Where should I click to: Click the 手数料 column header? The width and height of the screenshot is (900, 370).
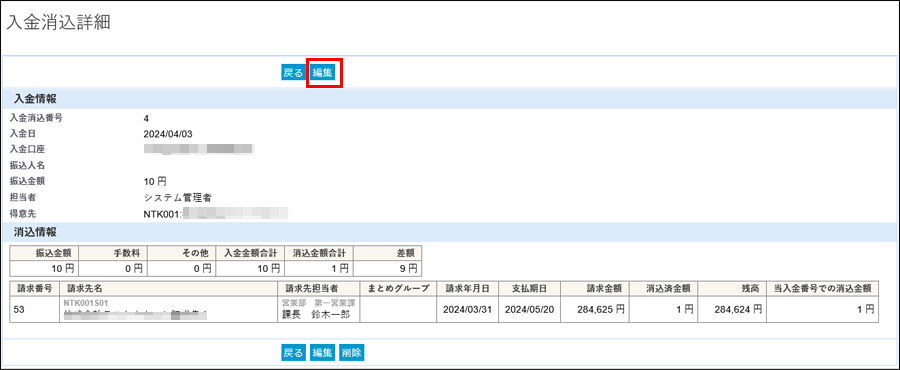[x=112, y=253]
